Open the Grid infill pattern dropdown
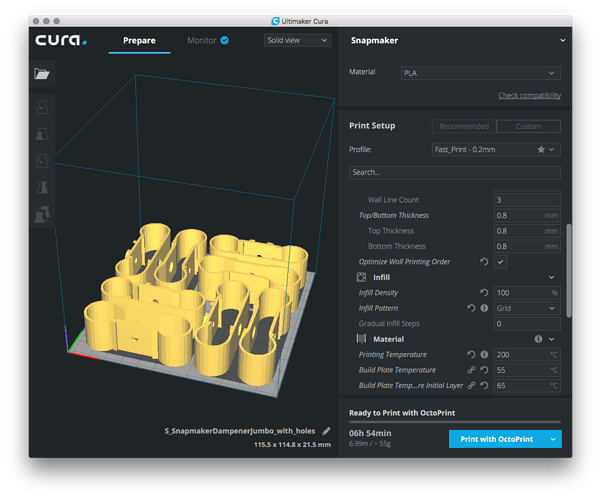This screenshot has height=499, width=601. click(x=527, y=308)
